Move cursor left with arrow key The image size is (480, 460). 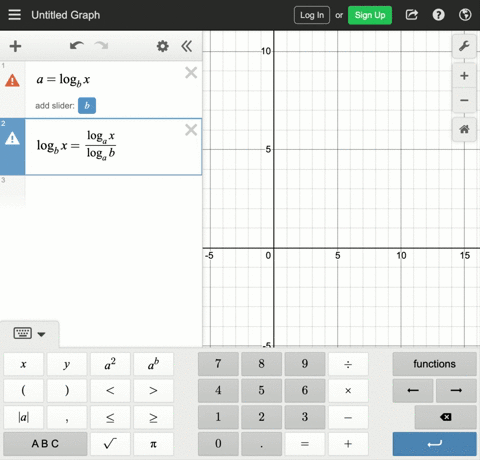point(413,390)
